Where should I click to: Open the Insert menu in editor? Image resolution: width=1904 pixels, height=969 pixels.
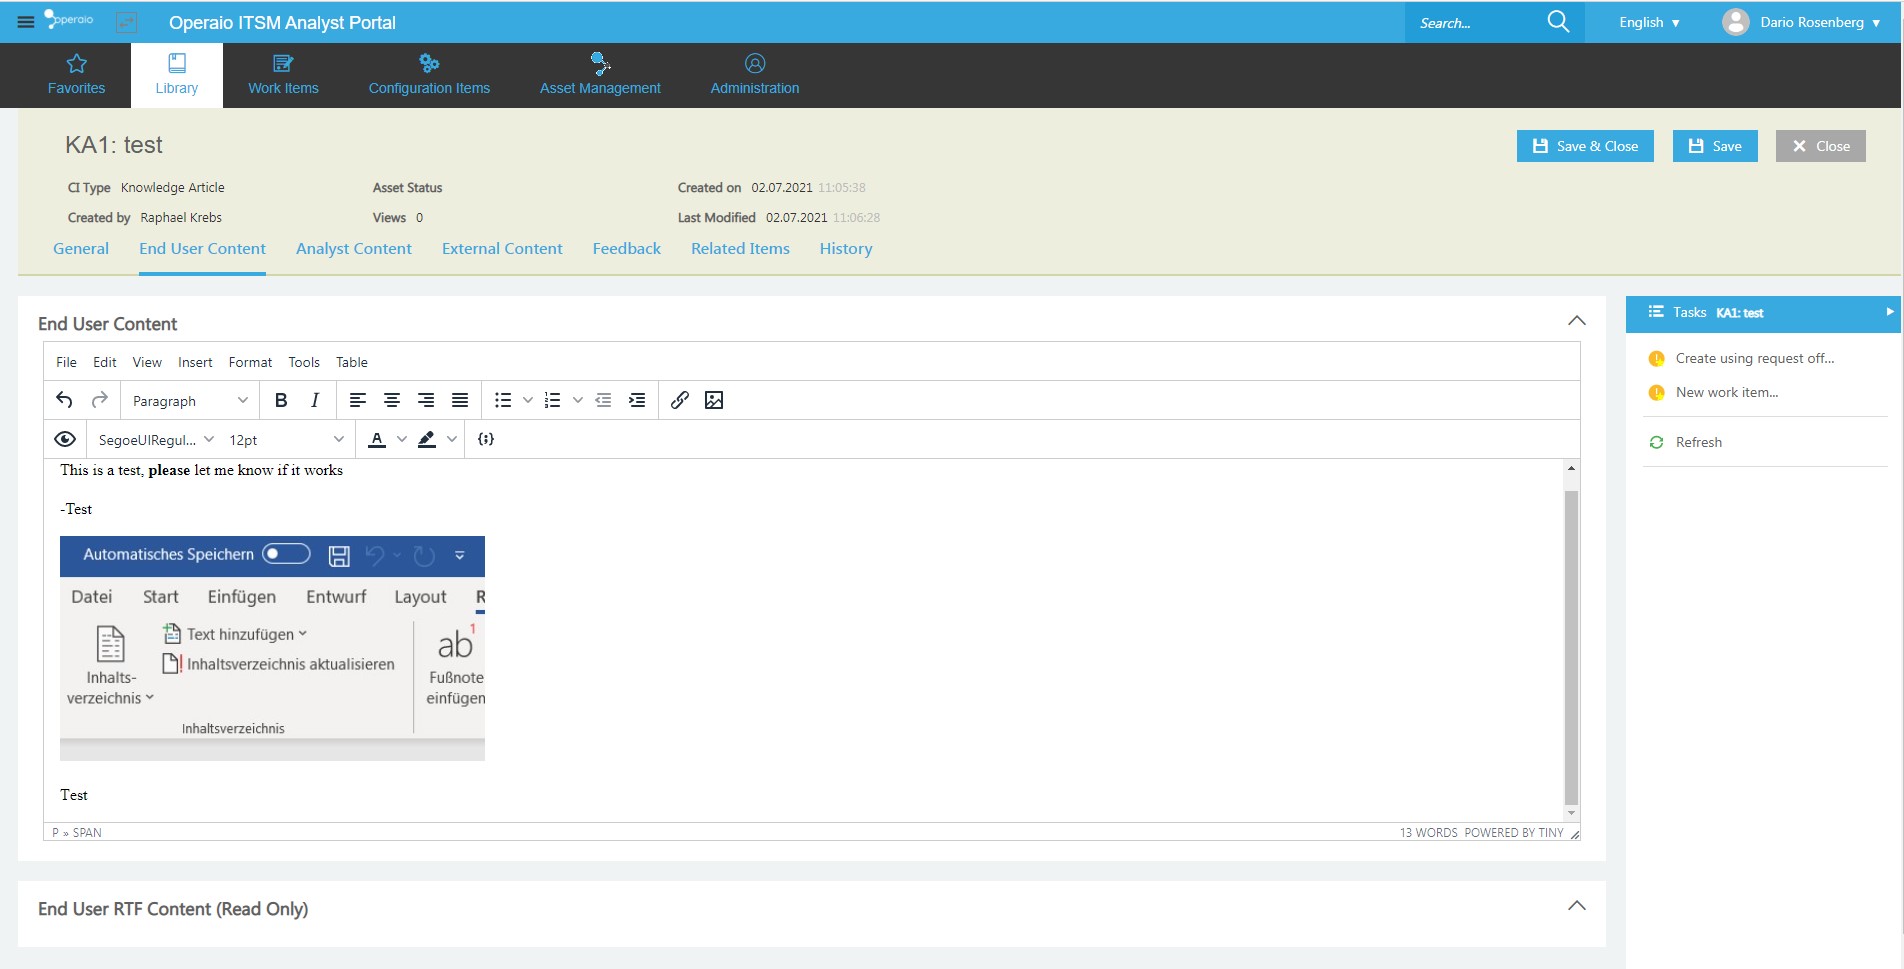(195, 362)
